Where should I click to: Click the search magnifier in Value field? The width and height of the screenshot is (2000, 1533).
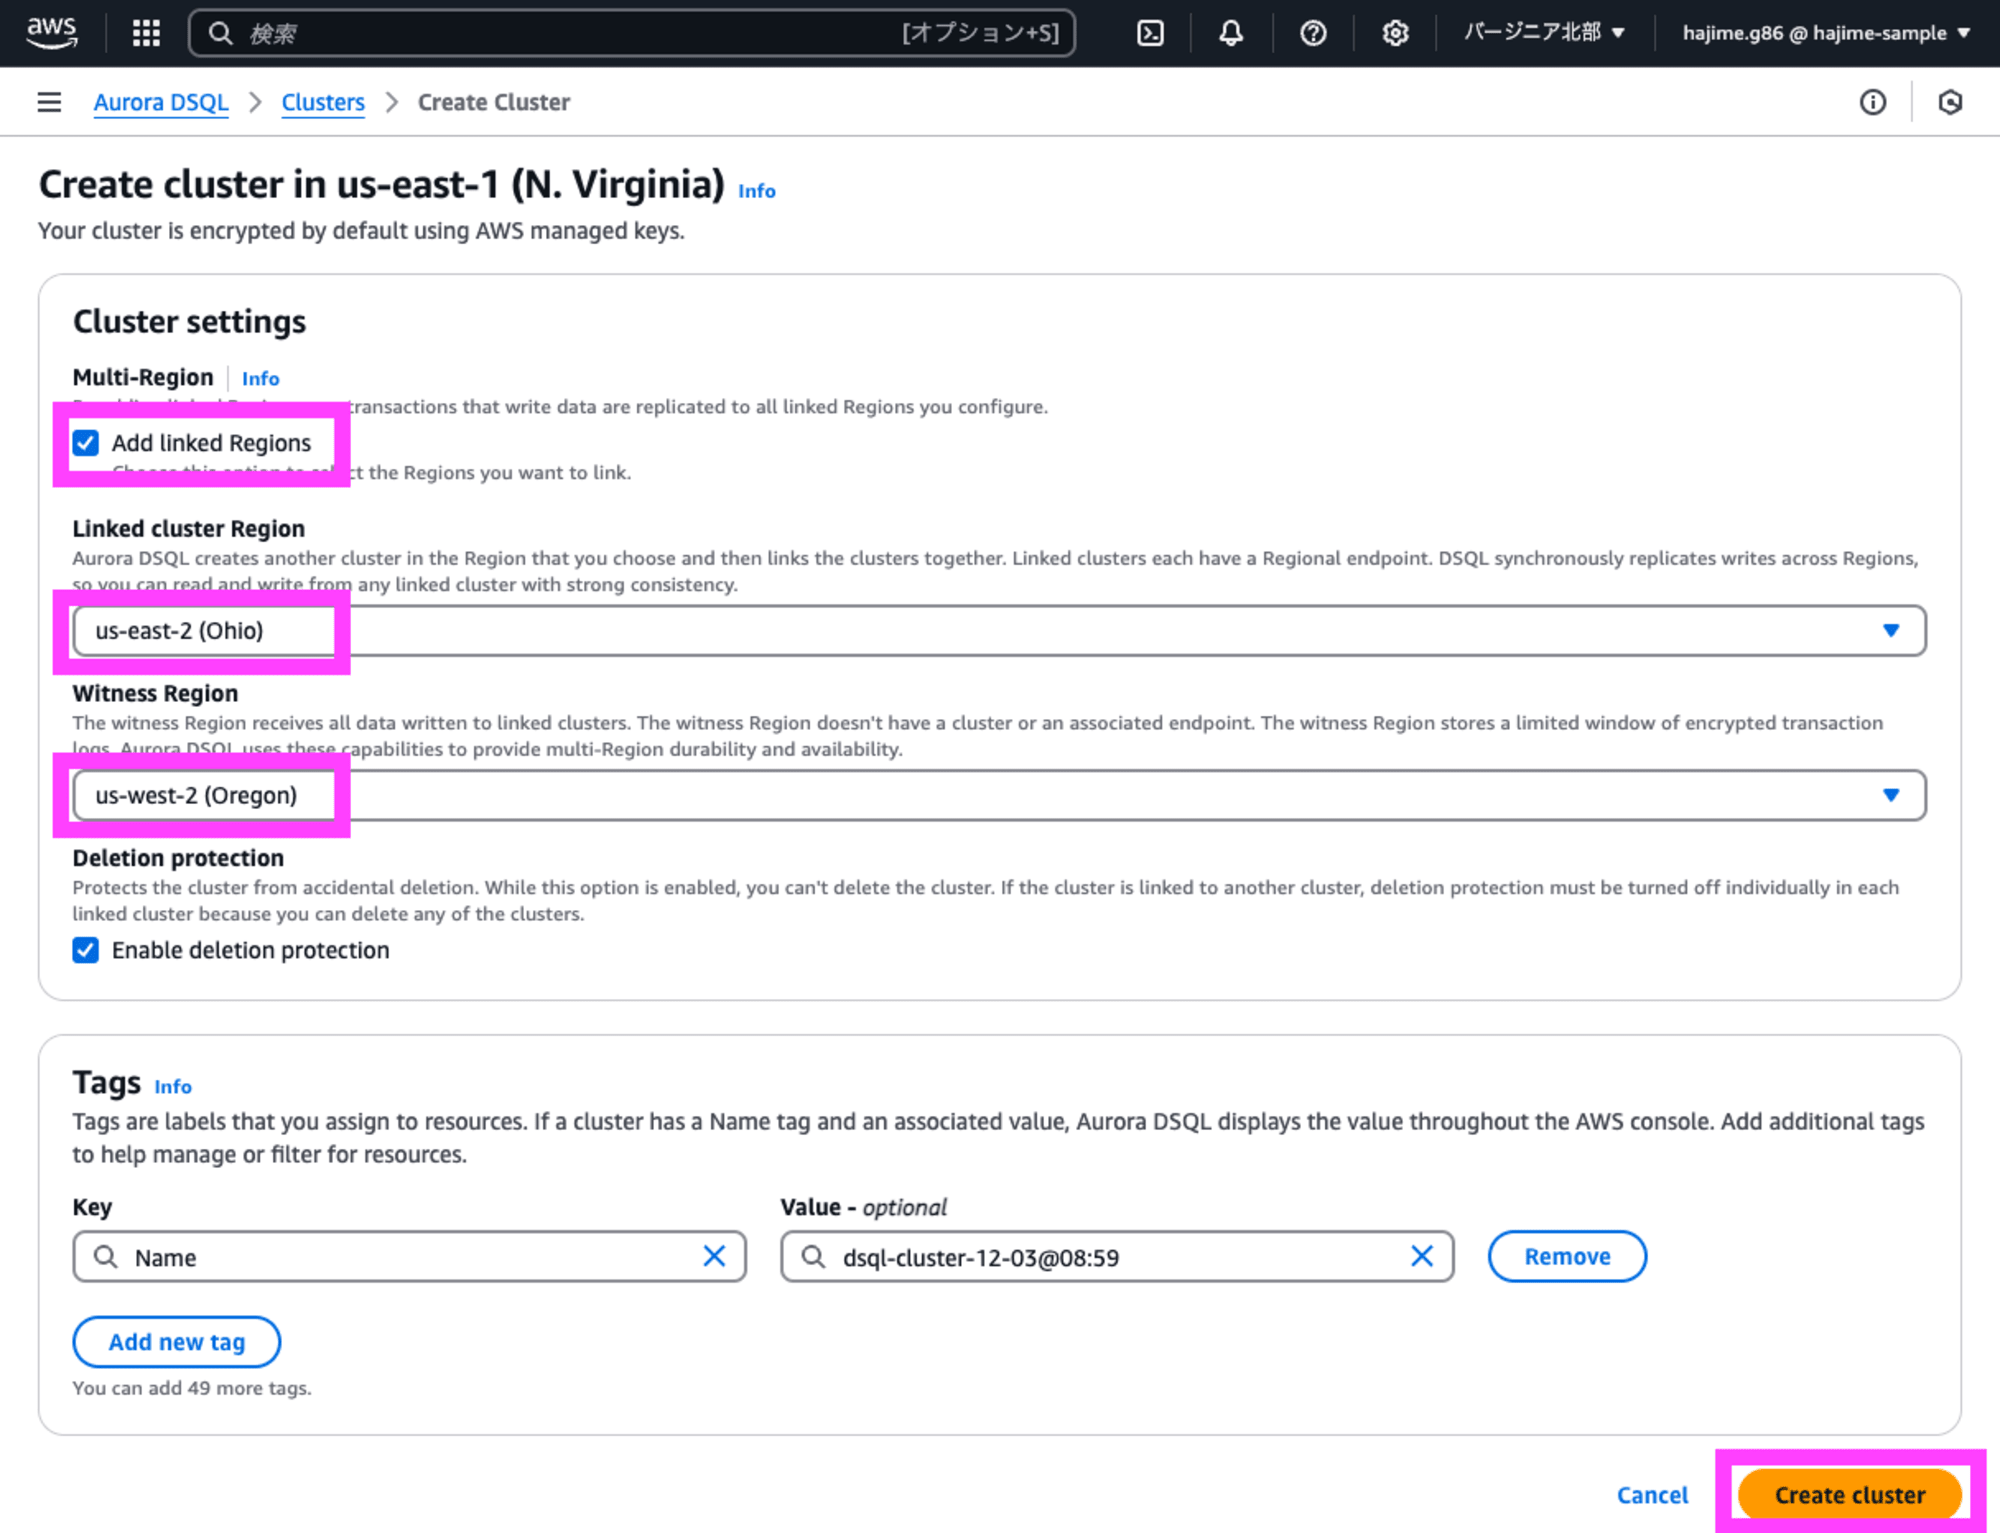point(813,1256)
